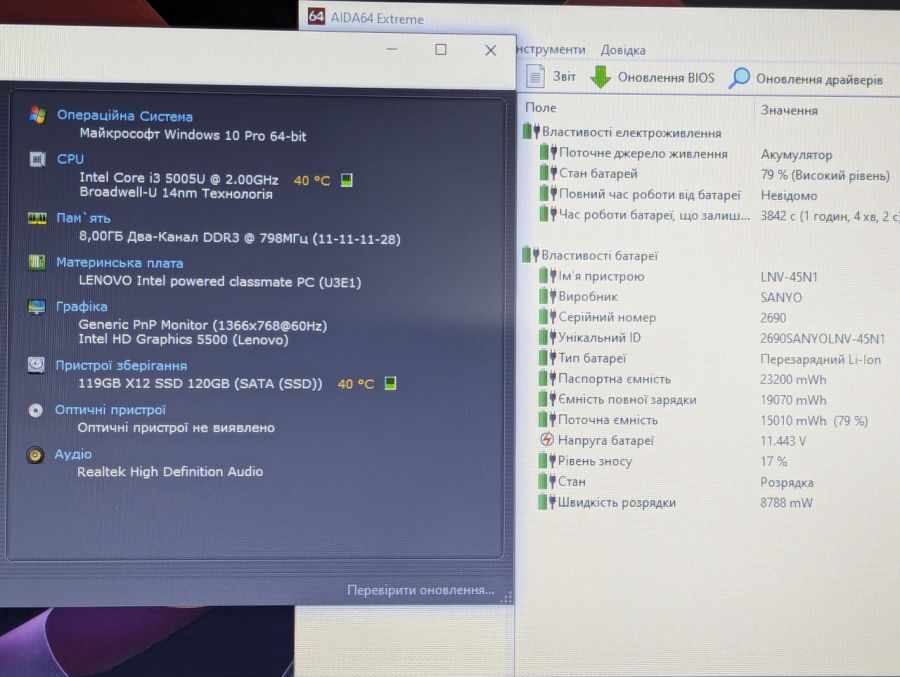Click the value 8788 mW
Viewport: 900px width, 677px height.
click(786, 503)
